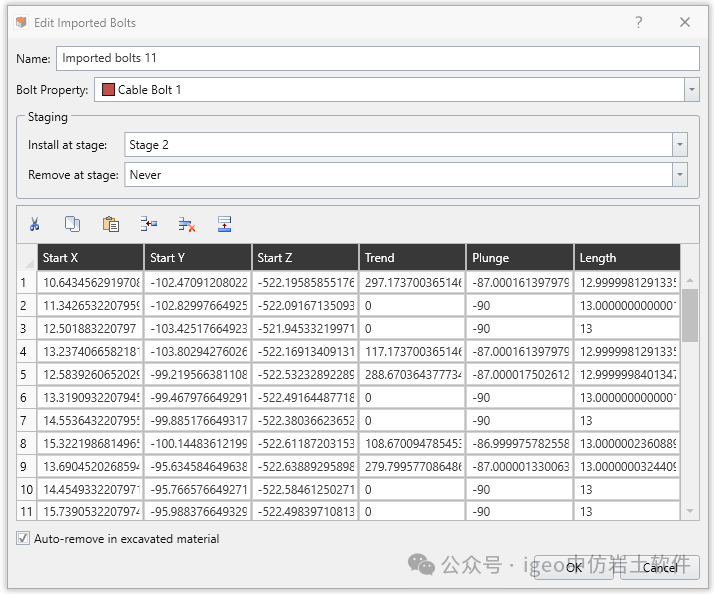Select the Plunge column header
Image resolution: width=714 pixels, height=594 pixels.
[x=520, y=258]
